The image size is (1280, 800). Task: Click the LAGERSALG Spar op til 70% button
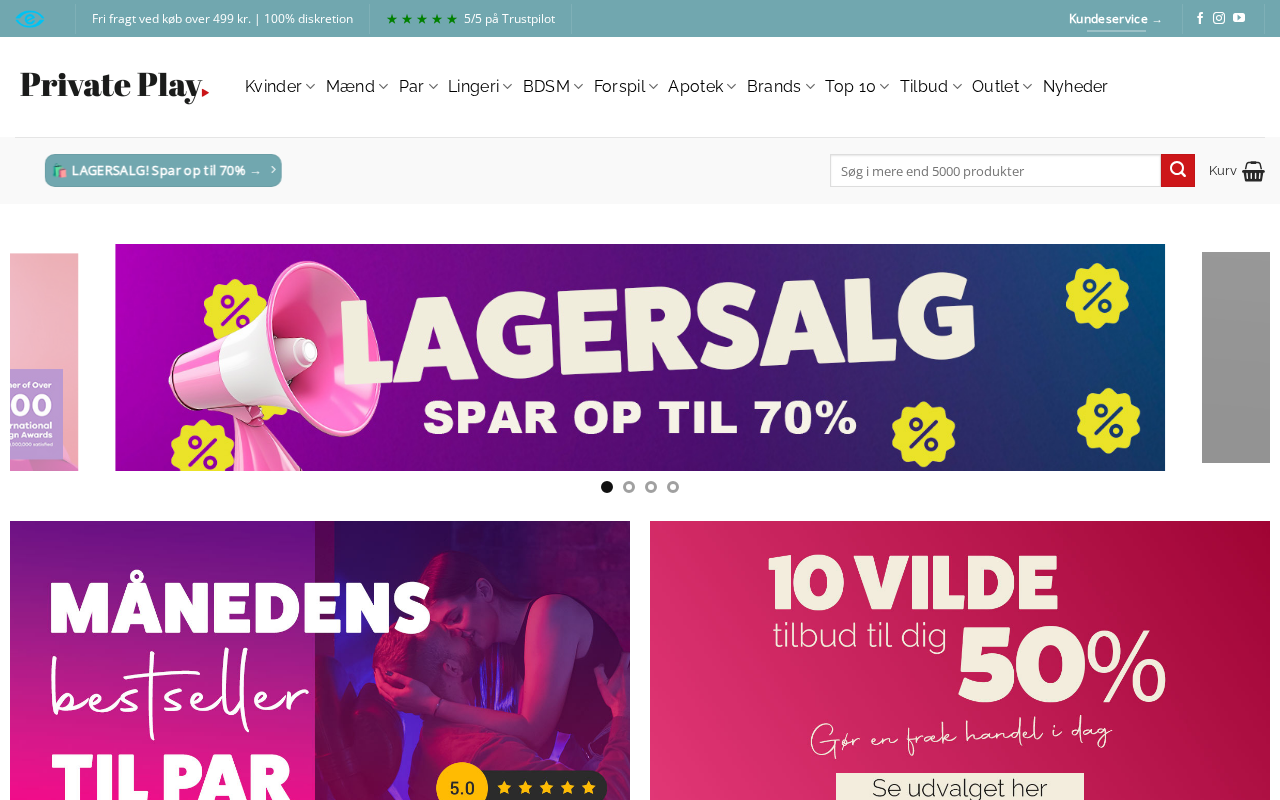pyautogui.click(x=163, y=170)
